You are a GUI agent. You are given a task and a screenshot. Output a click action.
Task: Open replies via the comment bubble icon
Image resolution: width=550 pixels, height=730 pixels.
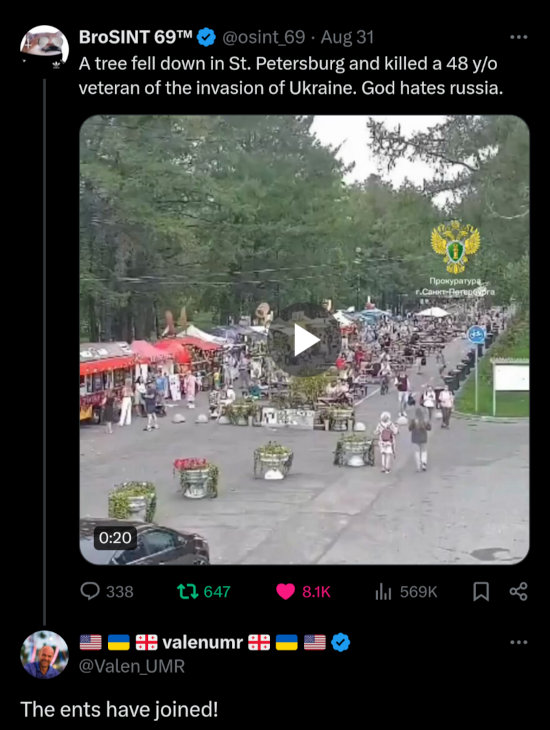tap(90, 591)
